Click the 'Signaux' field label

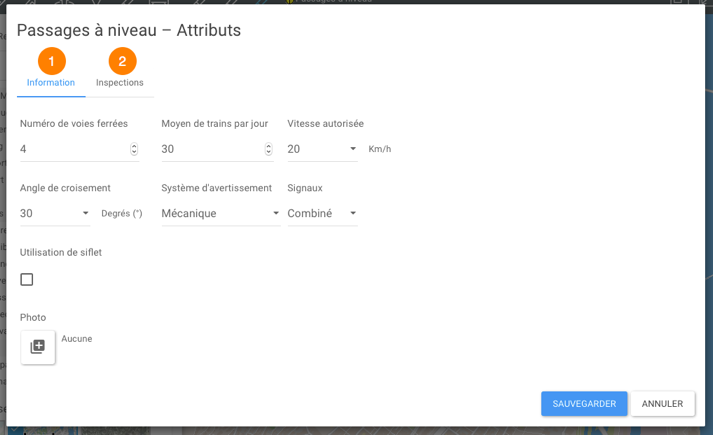coord(305,188)
